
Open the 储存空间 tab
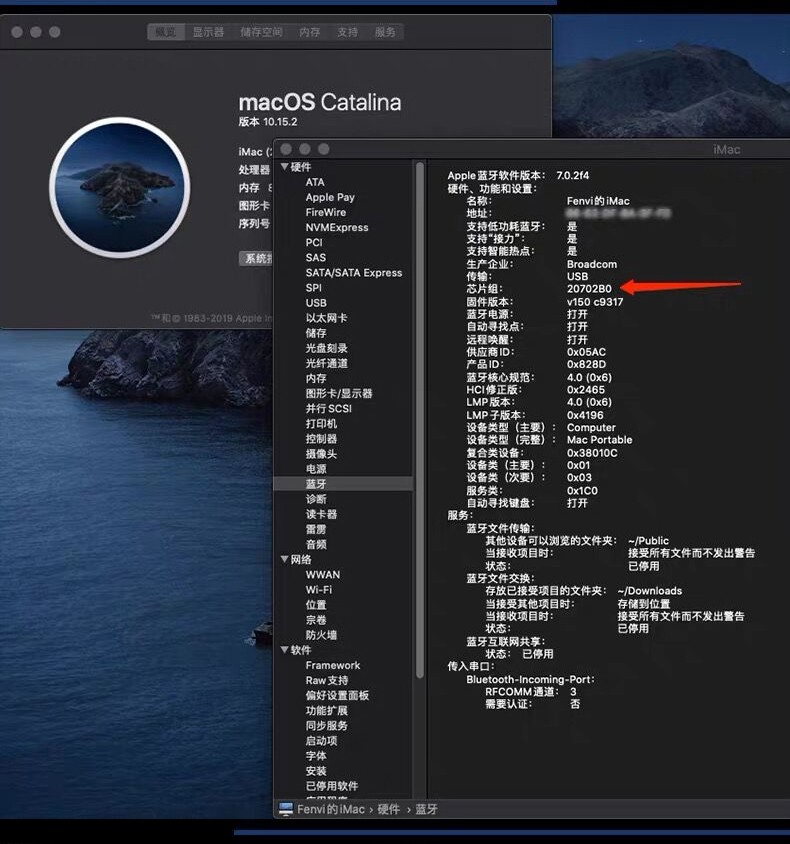[262, 32]
